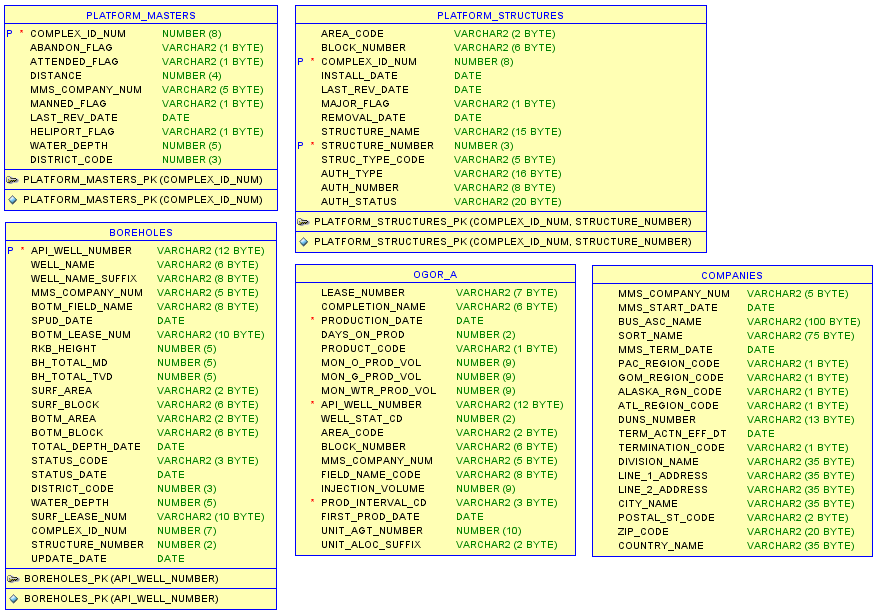Select the DAYS_ON_PROD column
Viewport: 877px width, 612px height.
tap(362, 335)
